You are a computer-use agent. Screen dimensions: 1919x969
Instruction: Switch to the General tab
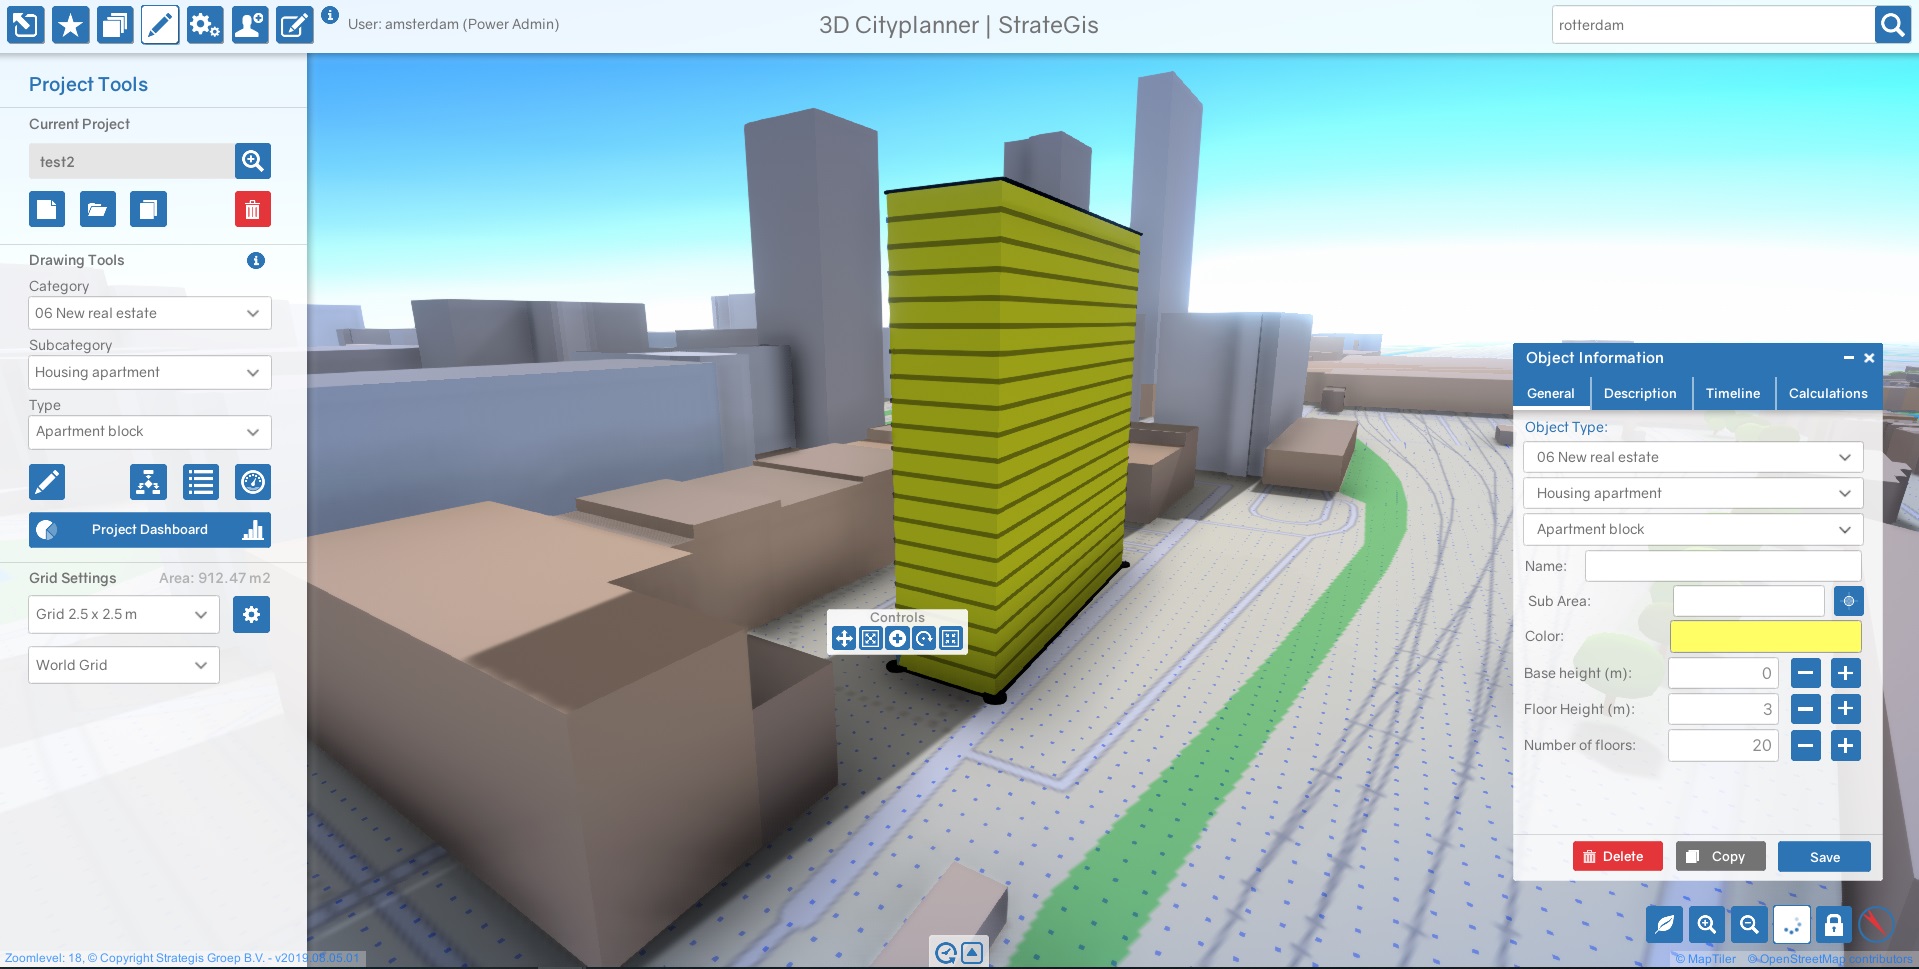tap(1551, 393)
